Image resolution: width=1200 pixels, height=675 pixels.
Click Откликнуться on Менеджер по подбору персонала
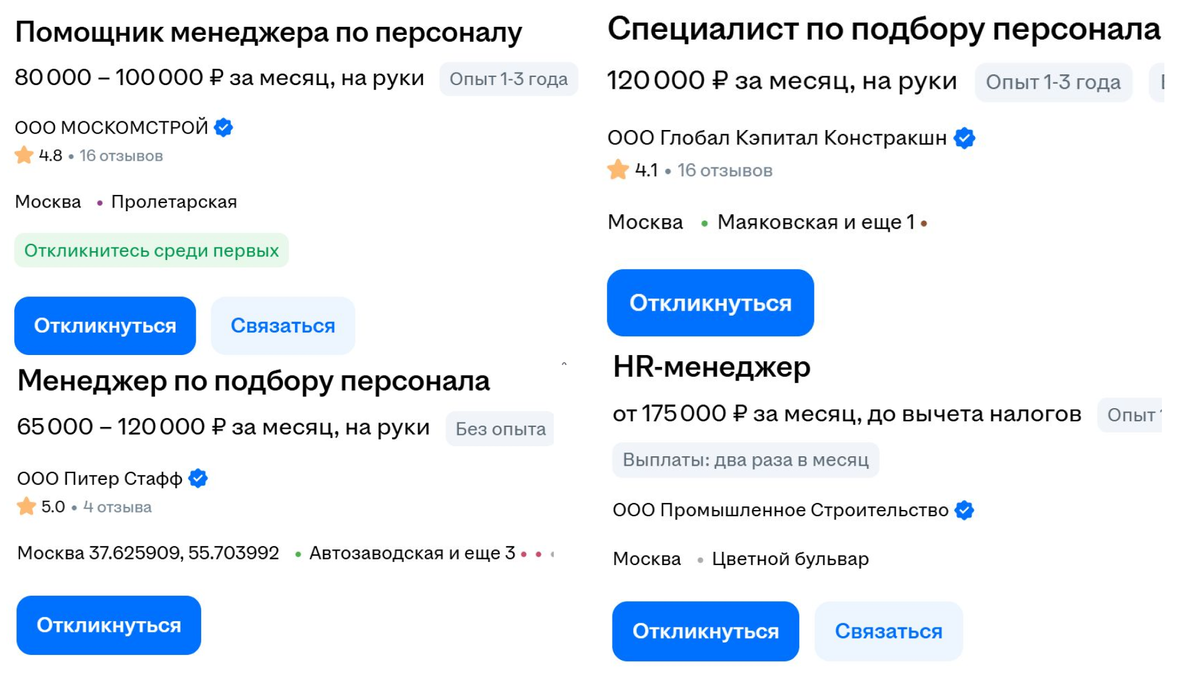coord(108,624)
